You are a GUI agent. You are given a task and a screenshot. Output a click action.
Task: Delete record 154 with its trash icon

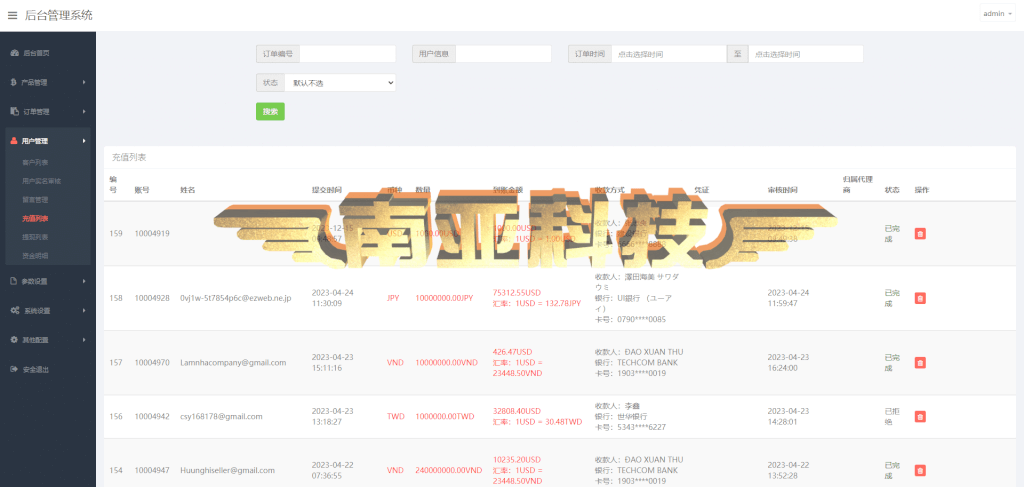click(x=920, y=470)
